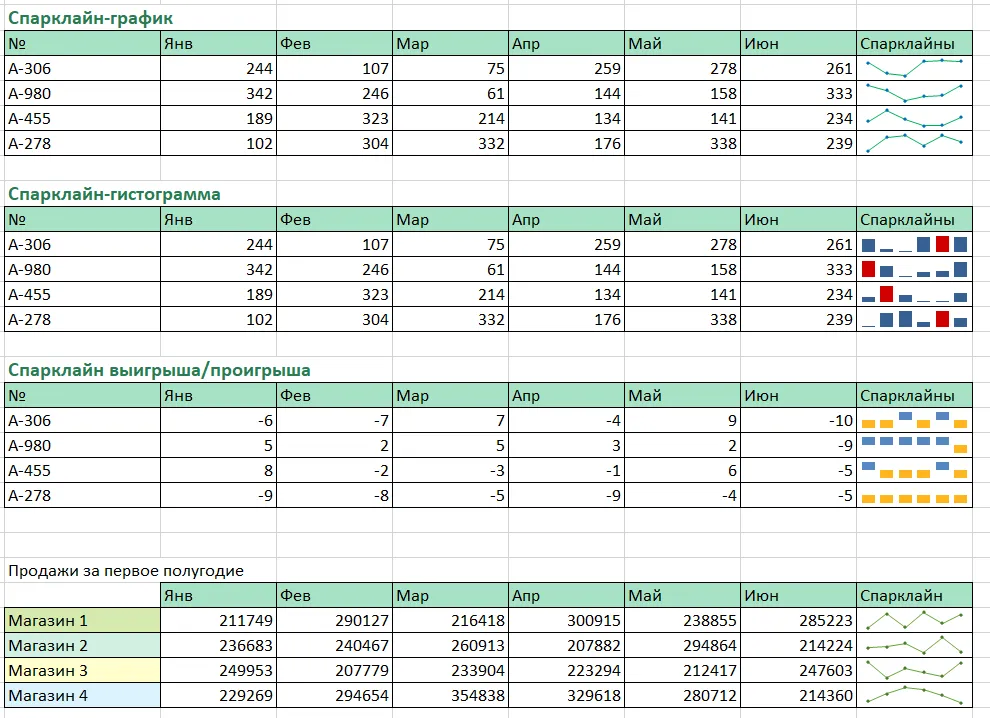Select the cell containing 329618
This screenshot has height=718, width=990.
(x=566, y=695)
